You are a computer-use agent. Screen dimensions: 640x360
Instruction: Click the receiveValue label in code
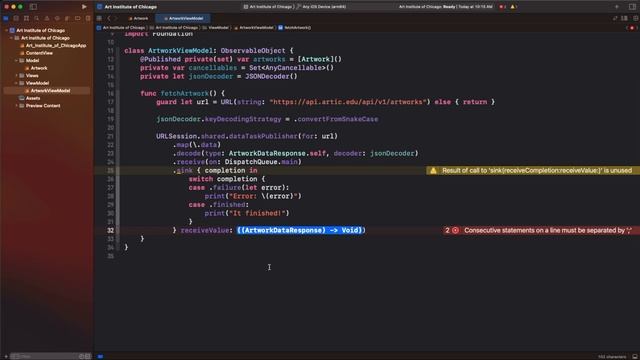204,230
